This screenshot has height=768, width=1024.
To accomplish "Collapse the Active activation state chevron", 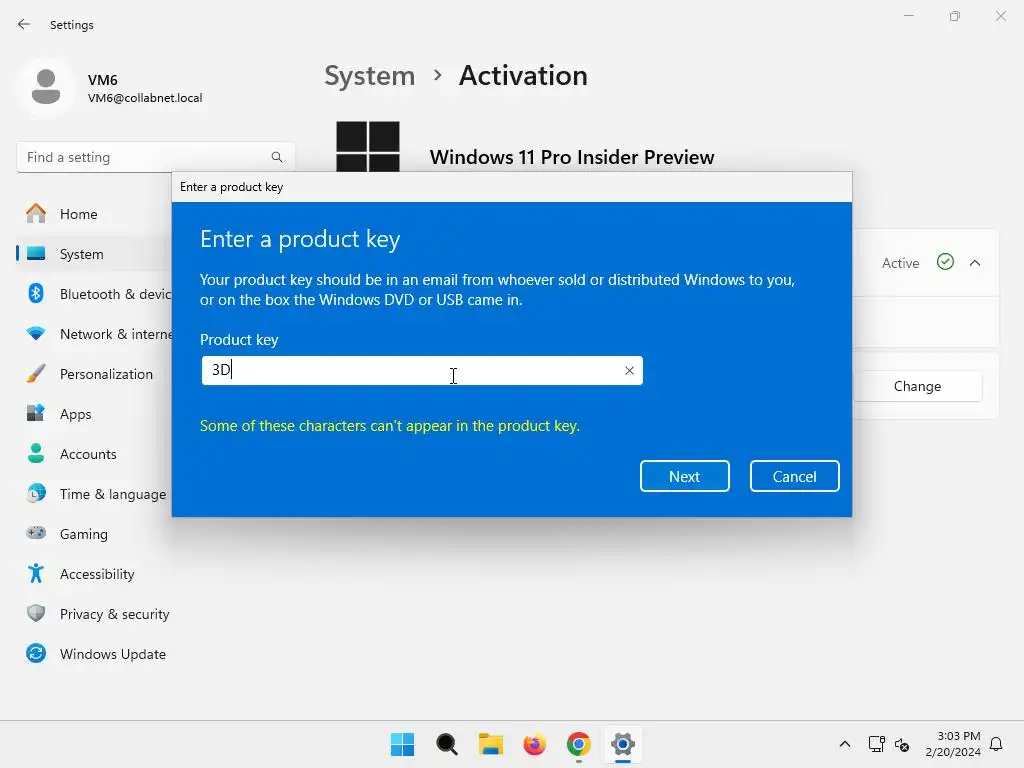I will pos(975,263).
